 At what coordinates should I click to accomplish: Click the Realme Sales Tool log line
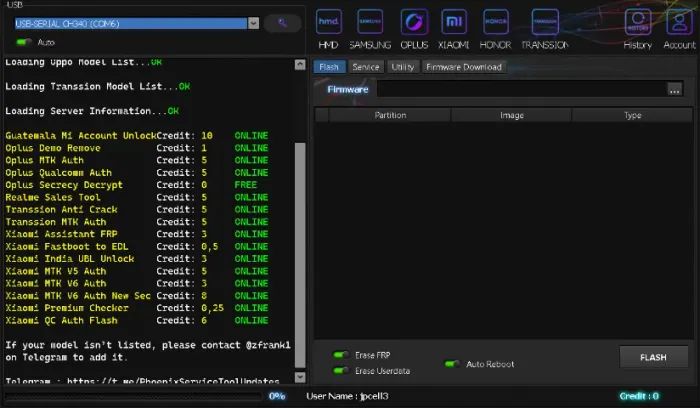(x=137, y=197)
